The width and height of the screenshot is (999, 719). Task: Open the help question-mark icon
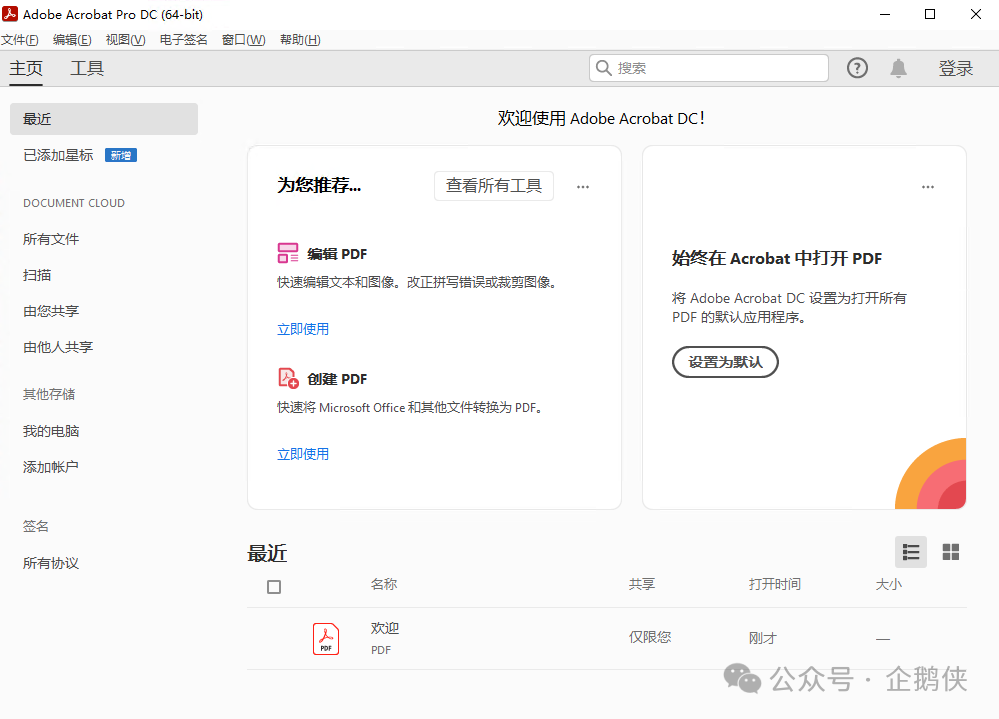(x=857, y=67)
